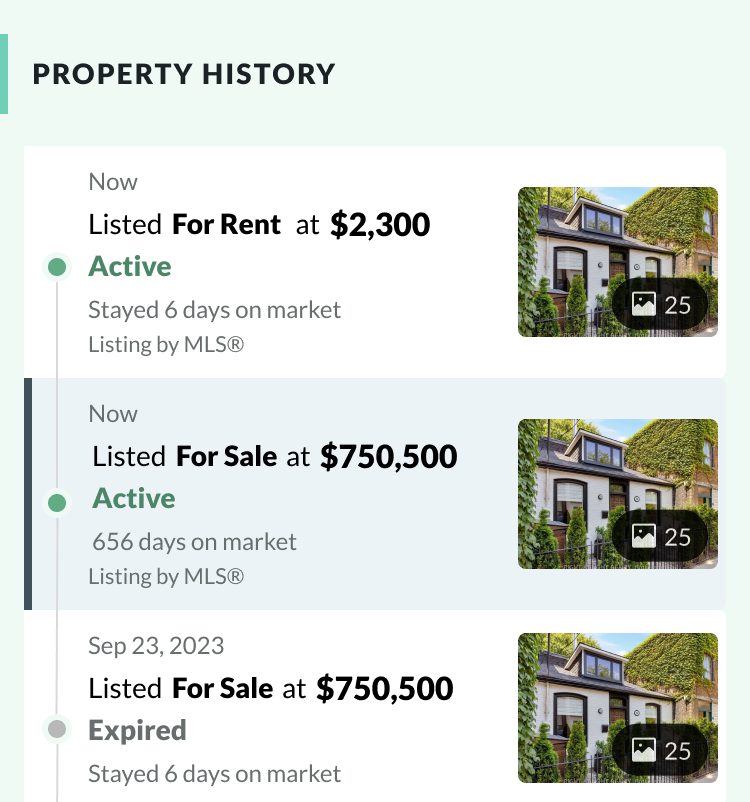The height and width of the screenshot is (802, 750).
Task: Click green Active dot for rental listing
Action: [x=57, y=266]
